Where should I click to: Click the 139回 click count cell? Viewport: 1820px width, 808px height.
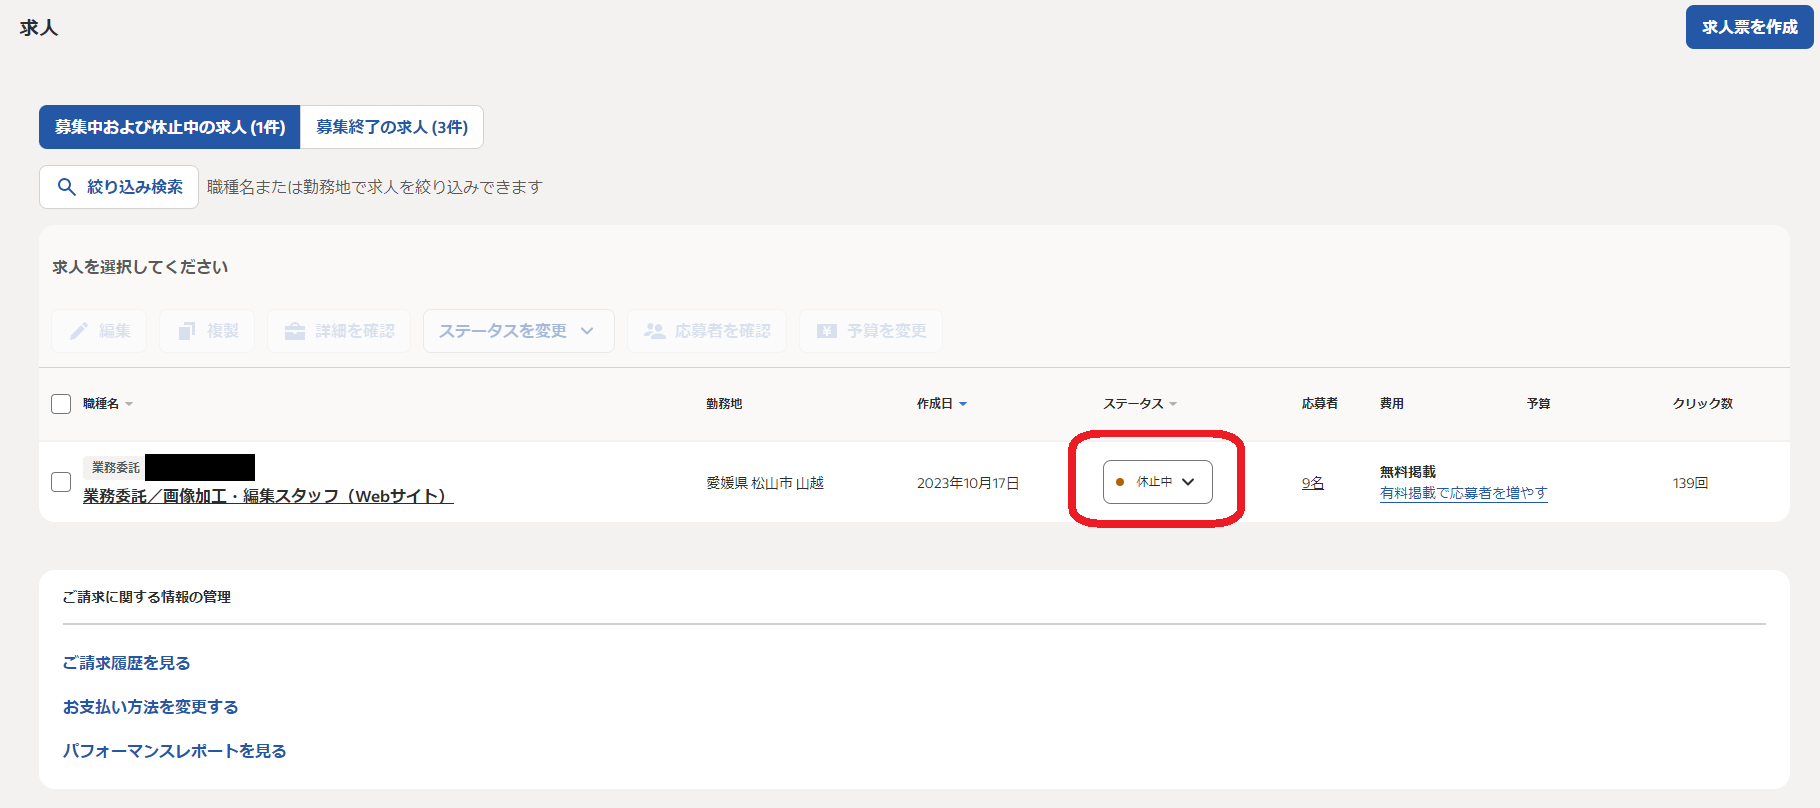tap(1690, 483)
